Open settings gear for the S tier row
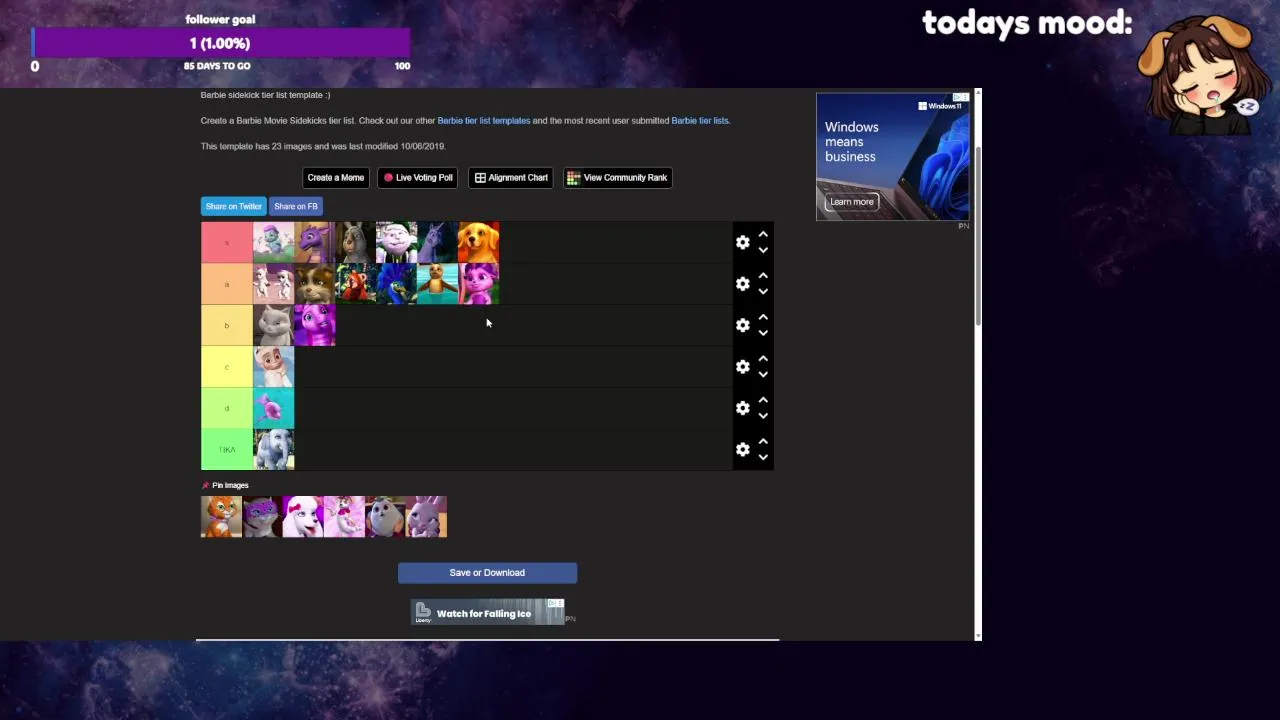Viewport: 1280px width, 720px height. (742, 242)
